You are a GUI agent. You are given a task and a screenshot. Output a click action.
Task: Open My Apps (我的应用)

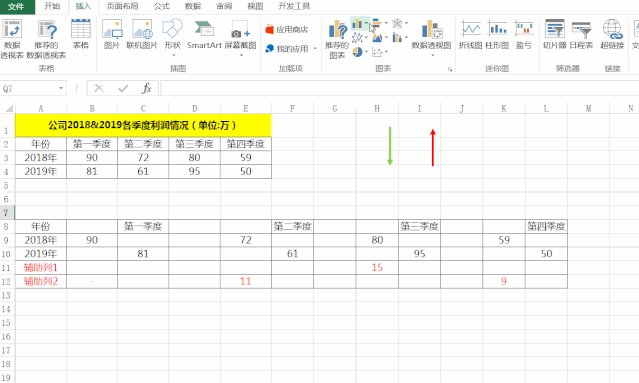(286, 48)
